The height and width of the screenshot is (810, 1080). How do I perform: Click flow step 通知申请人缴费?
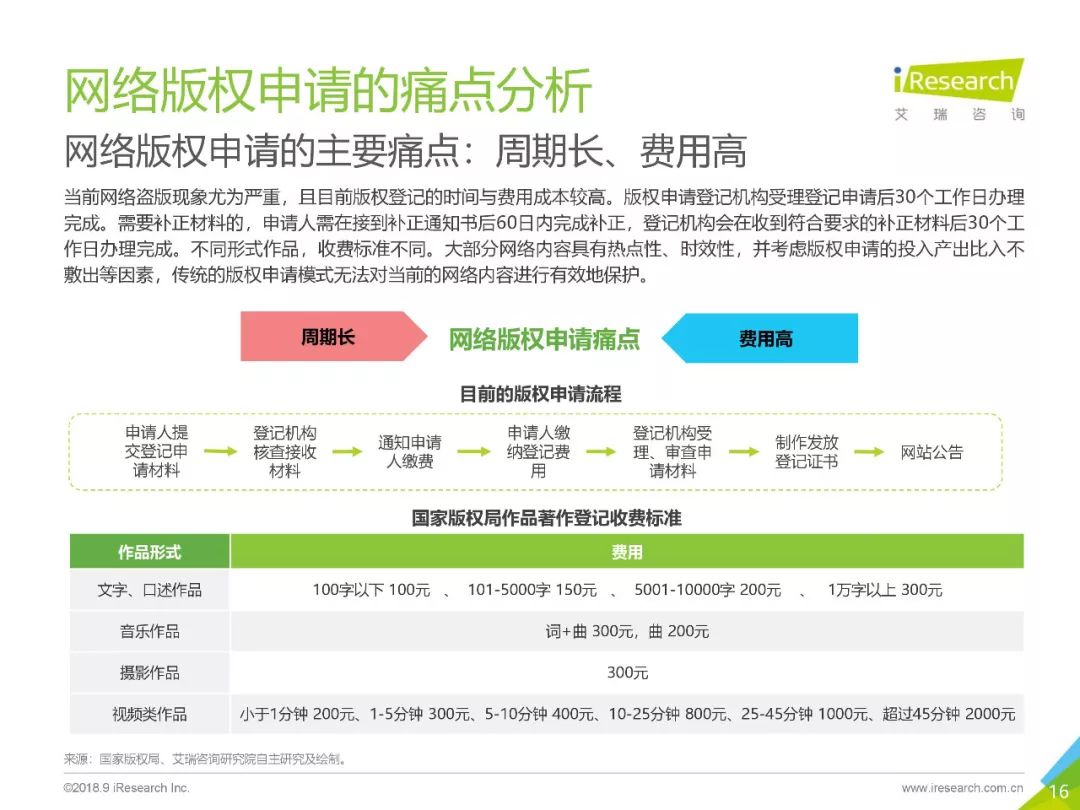pyautogui.click(x=410, y=452)
